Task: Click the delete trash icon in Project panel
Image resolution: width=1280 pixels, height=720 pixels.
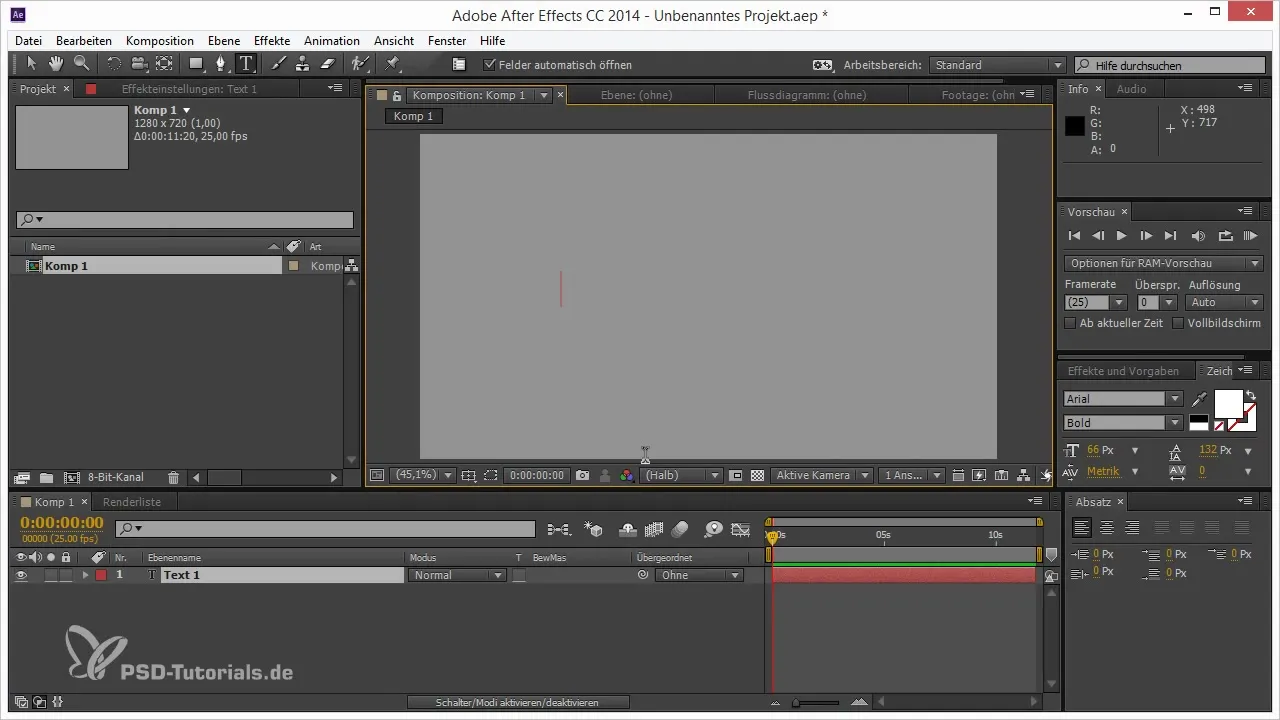Action: tap(173, 478)
